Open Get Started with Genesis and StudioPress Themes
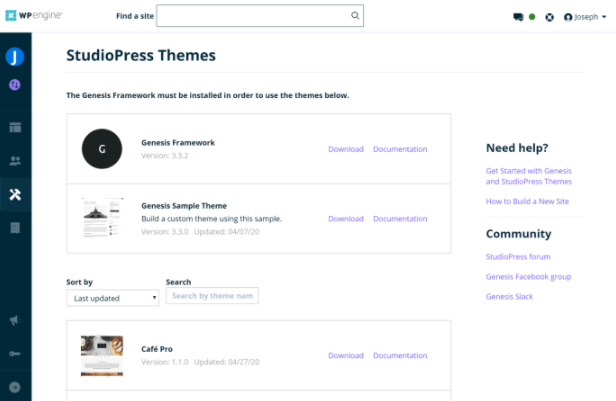The image size is (616, 401). [528, 176]
